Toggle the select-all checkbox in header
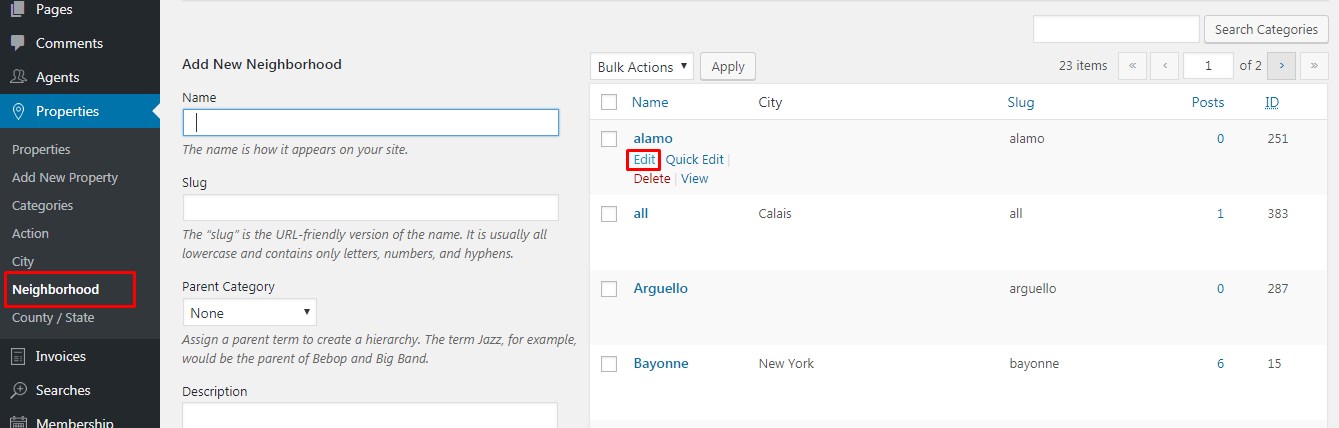The height and width of the screenshot is (428, 1339). pos(609,102)
